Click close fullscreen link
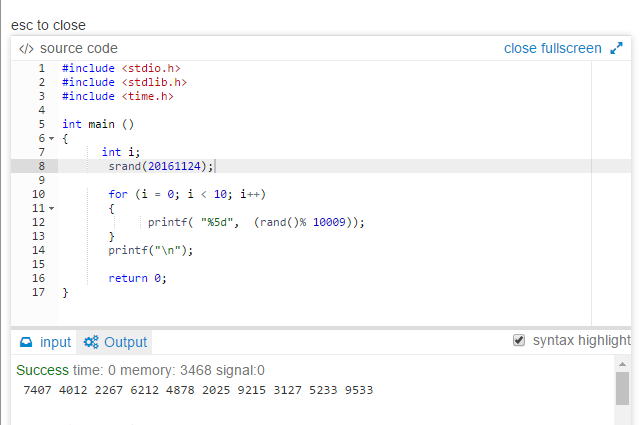Screen dimensions: 643x425 click(552, 48)
